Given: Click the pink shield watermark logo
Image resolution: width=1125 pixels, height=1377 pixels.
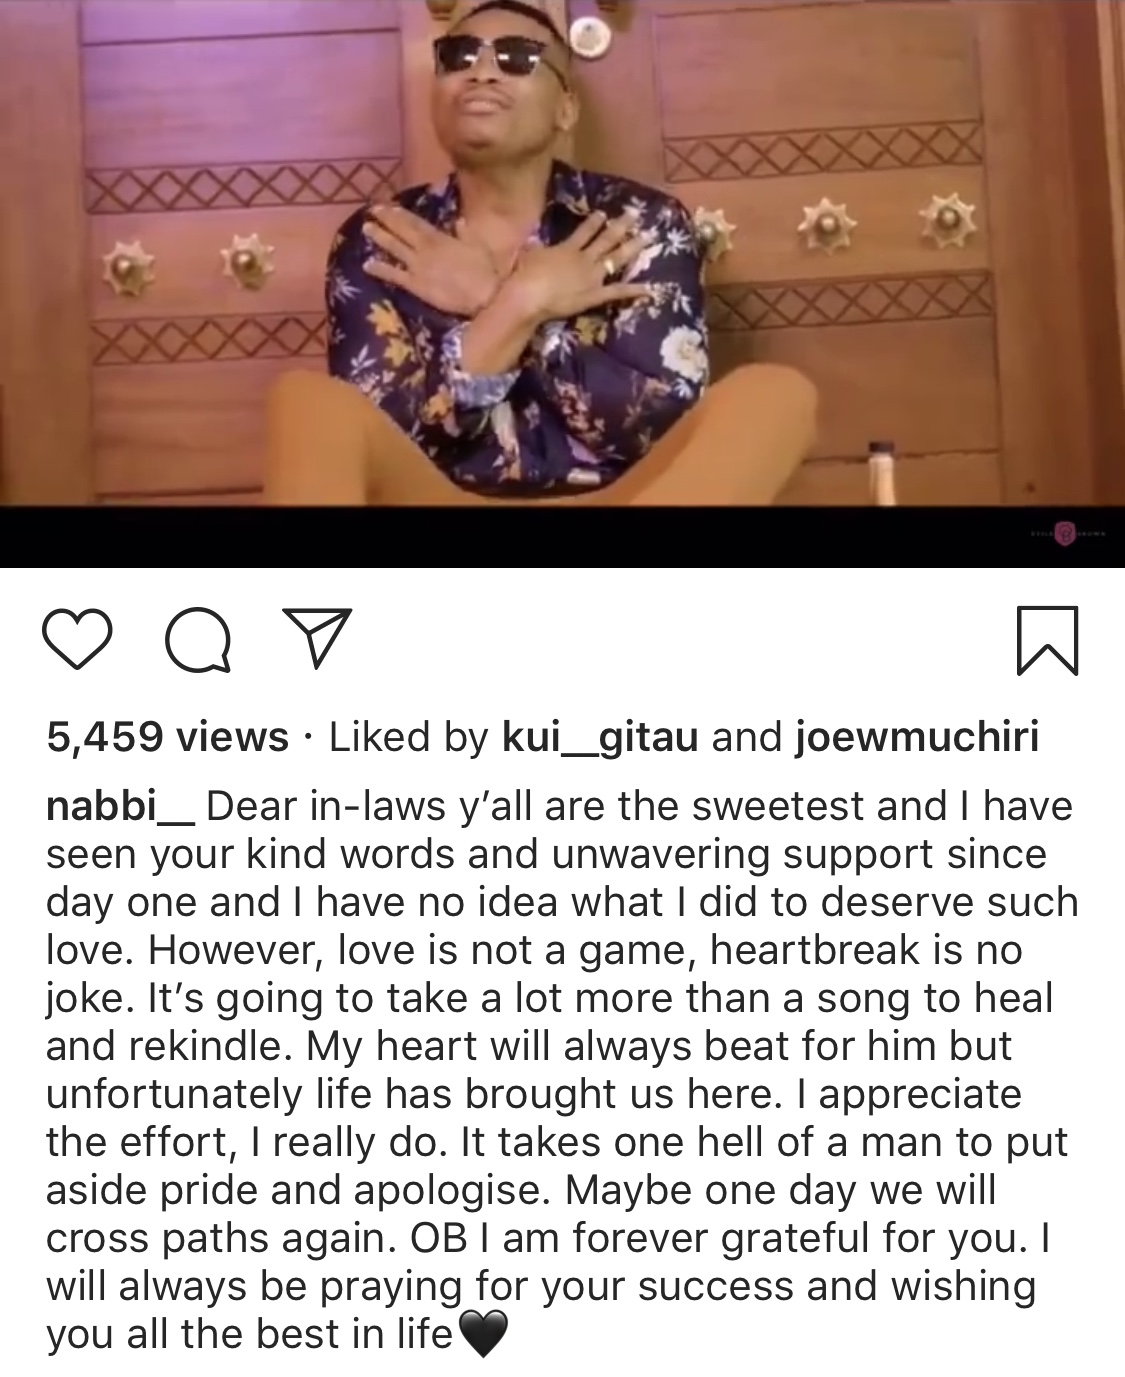Looking at the screenshot, I should click(x=1067, y=534).
